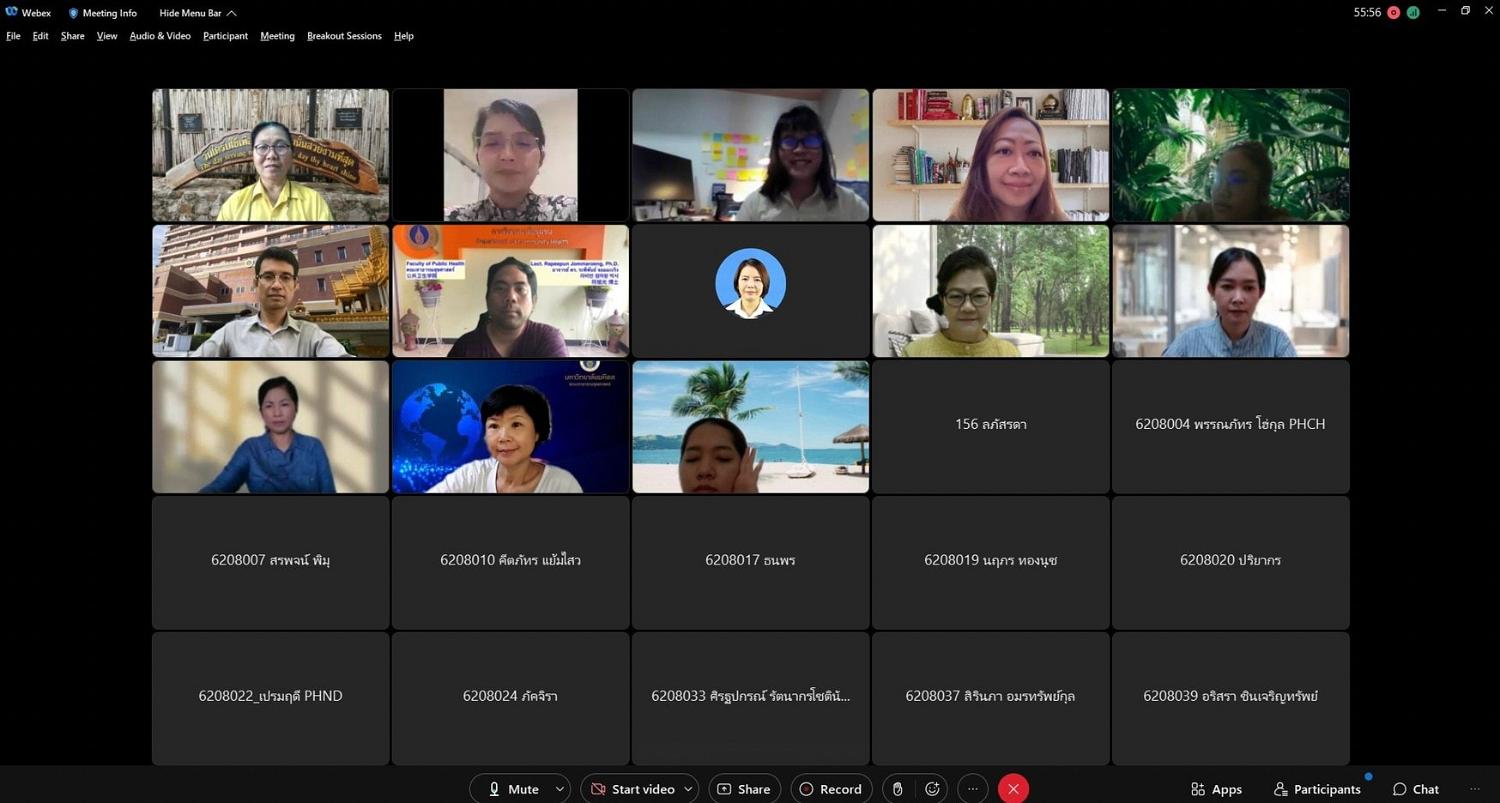Select the tile labeled 6208039
The width and height of the screenshot is (1500, 803).
coord(1231,699)
